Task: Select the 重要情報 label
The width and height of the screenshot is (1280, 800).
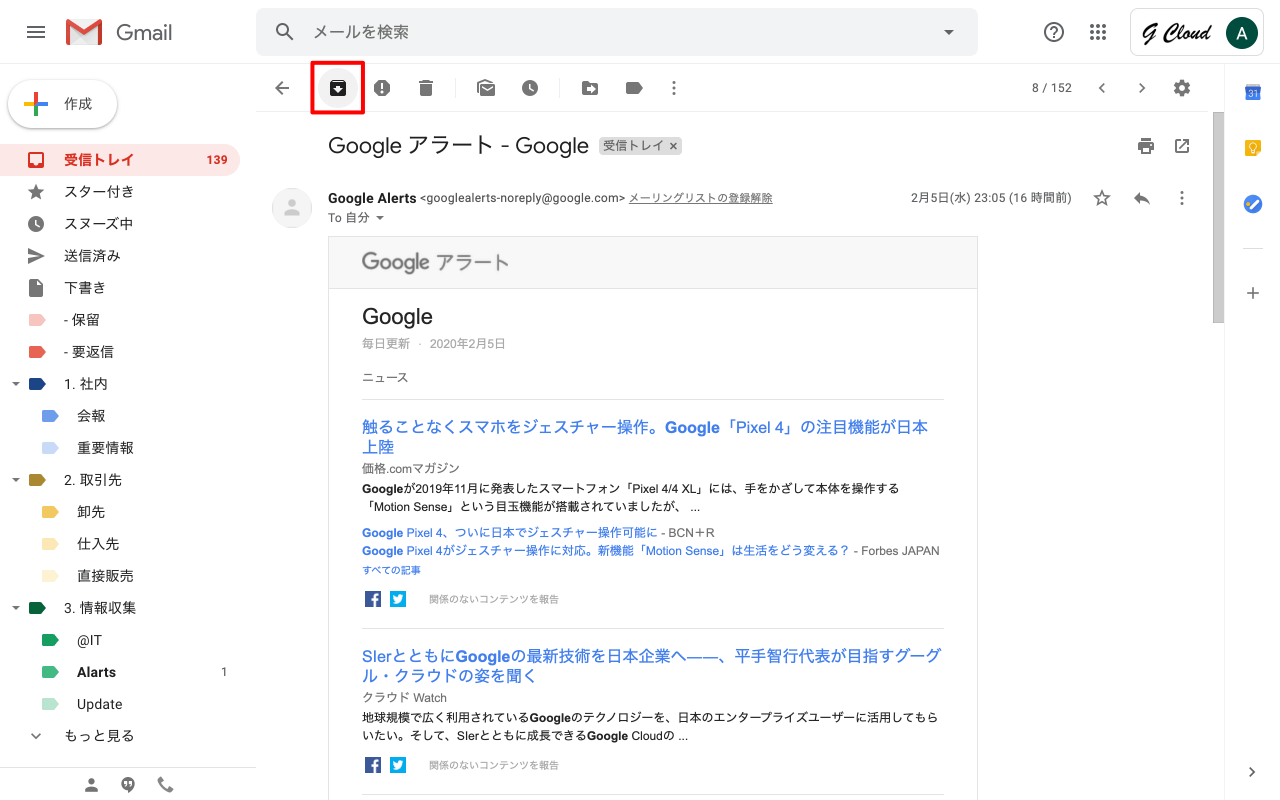Action: (x=120, y=448)
